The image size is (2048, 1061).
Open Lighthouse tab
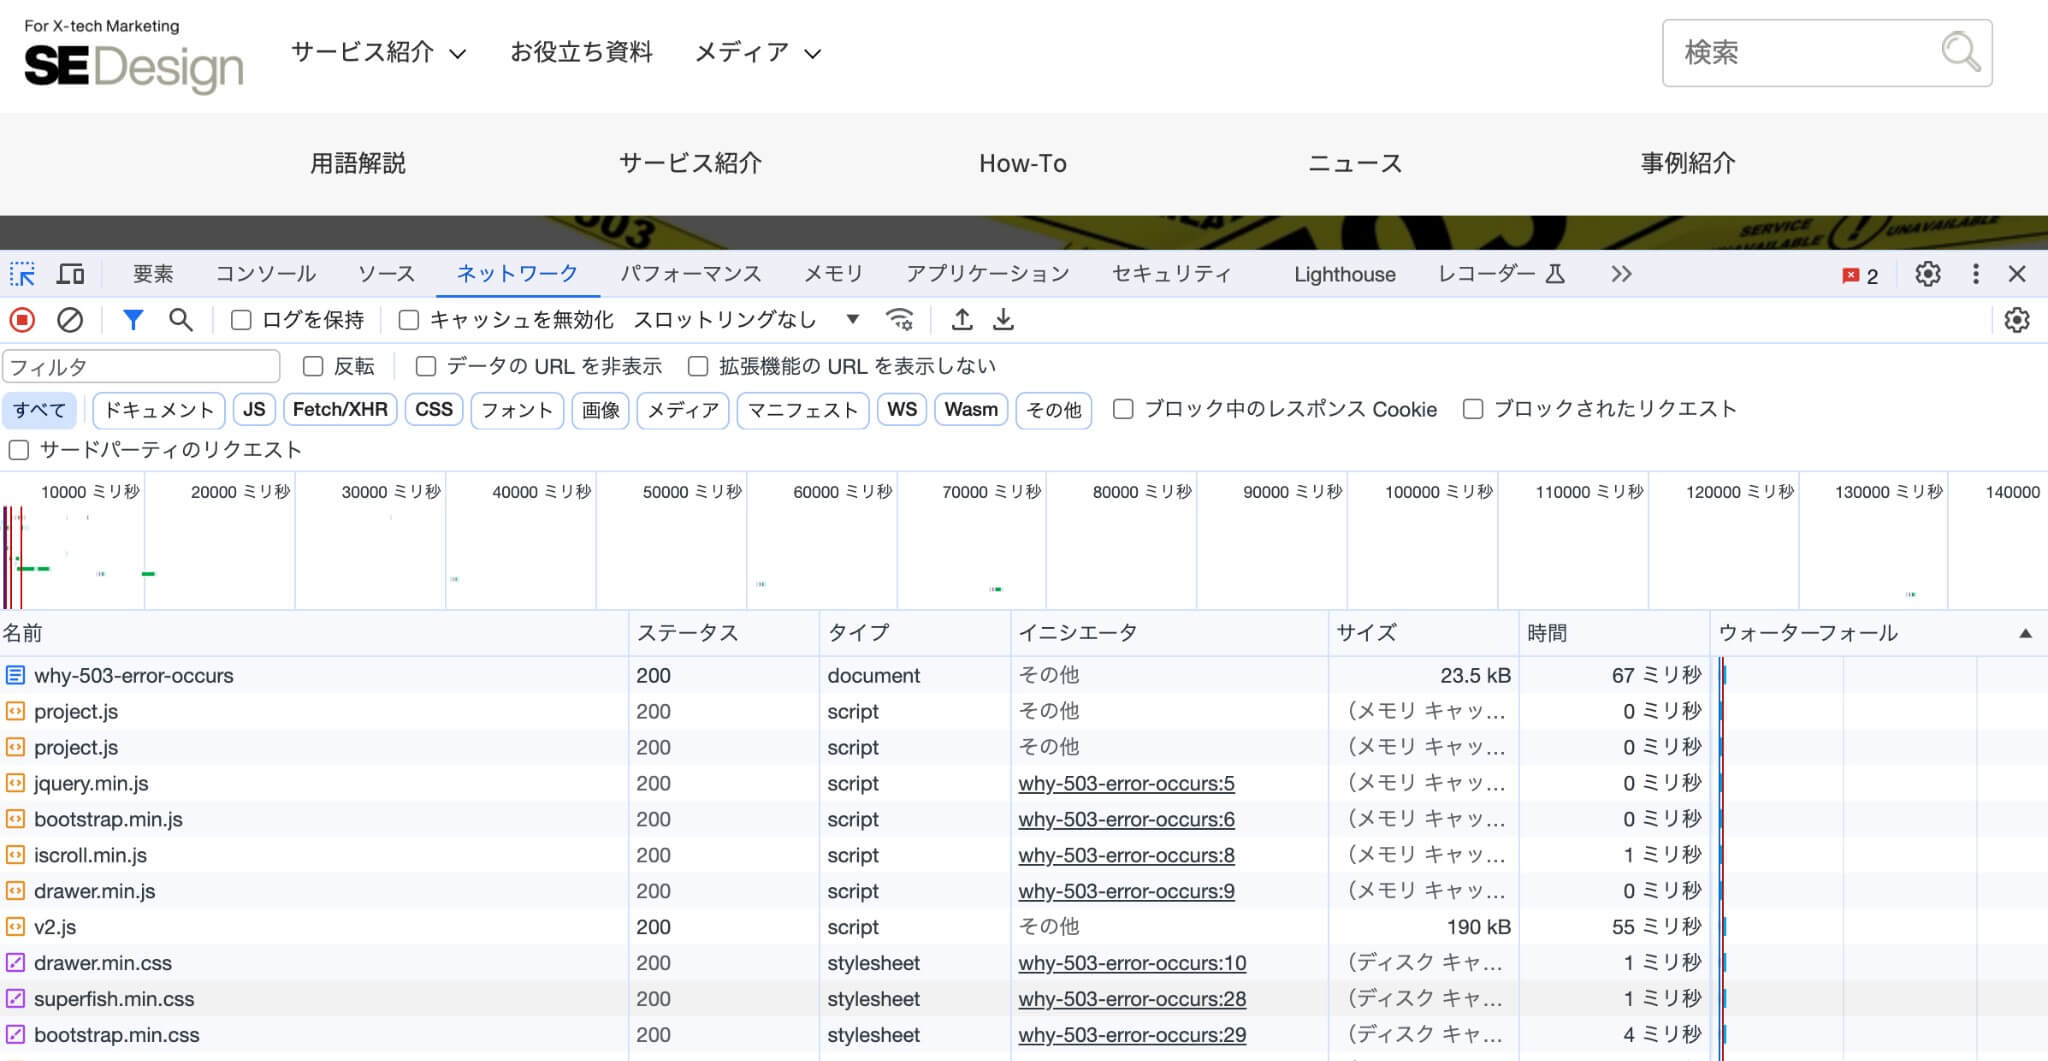coord(1345,274)
